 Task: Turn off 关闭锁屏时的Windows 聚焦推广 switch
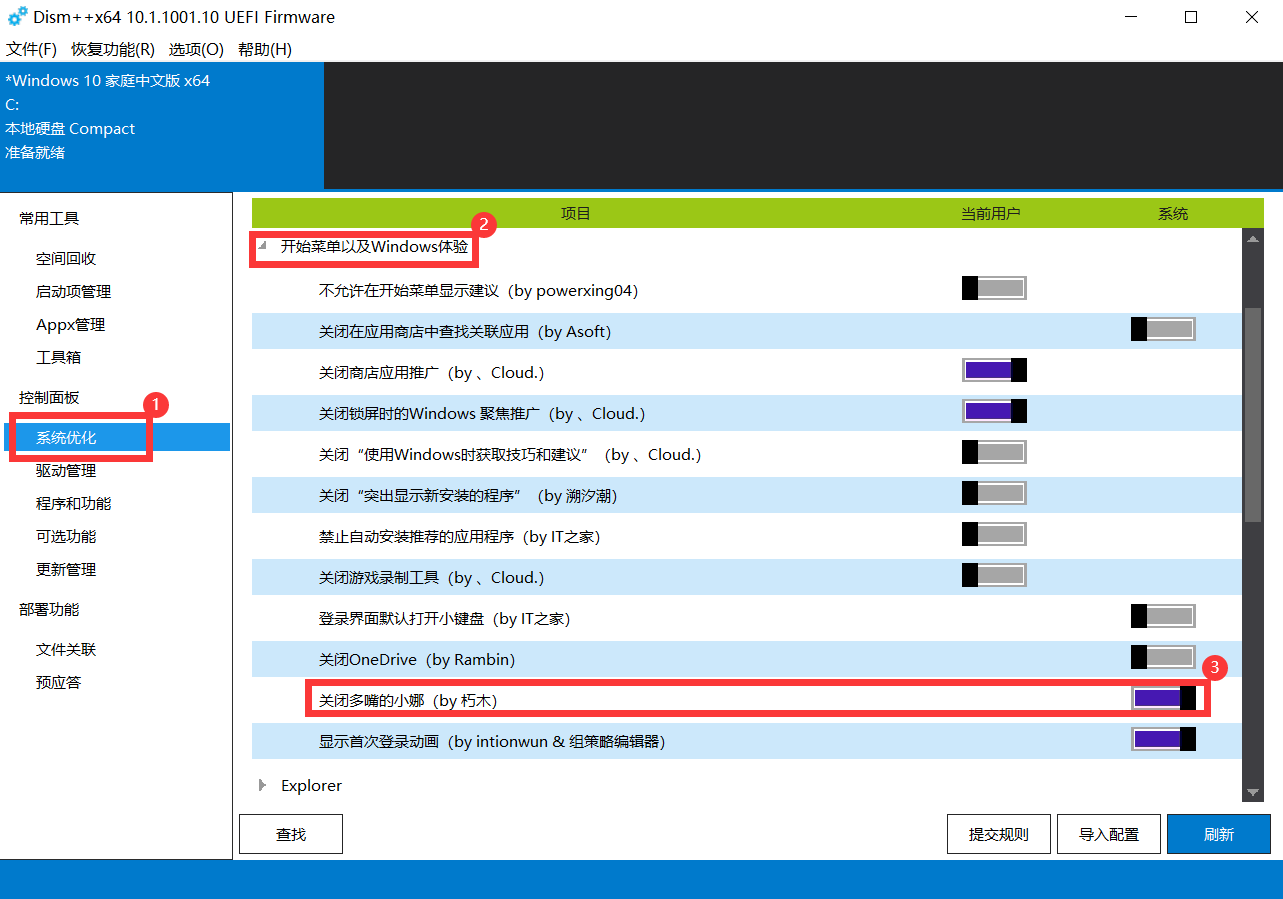994,411
